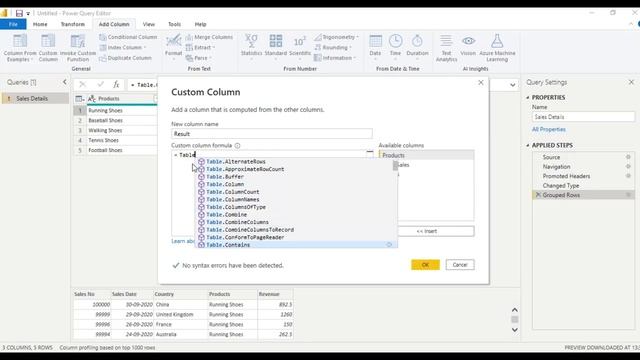Open Parse dropdown
This screenshot has width=640, height=360.
coord(199,58)
